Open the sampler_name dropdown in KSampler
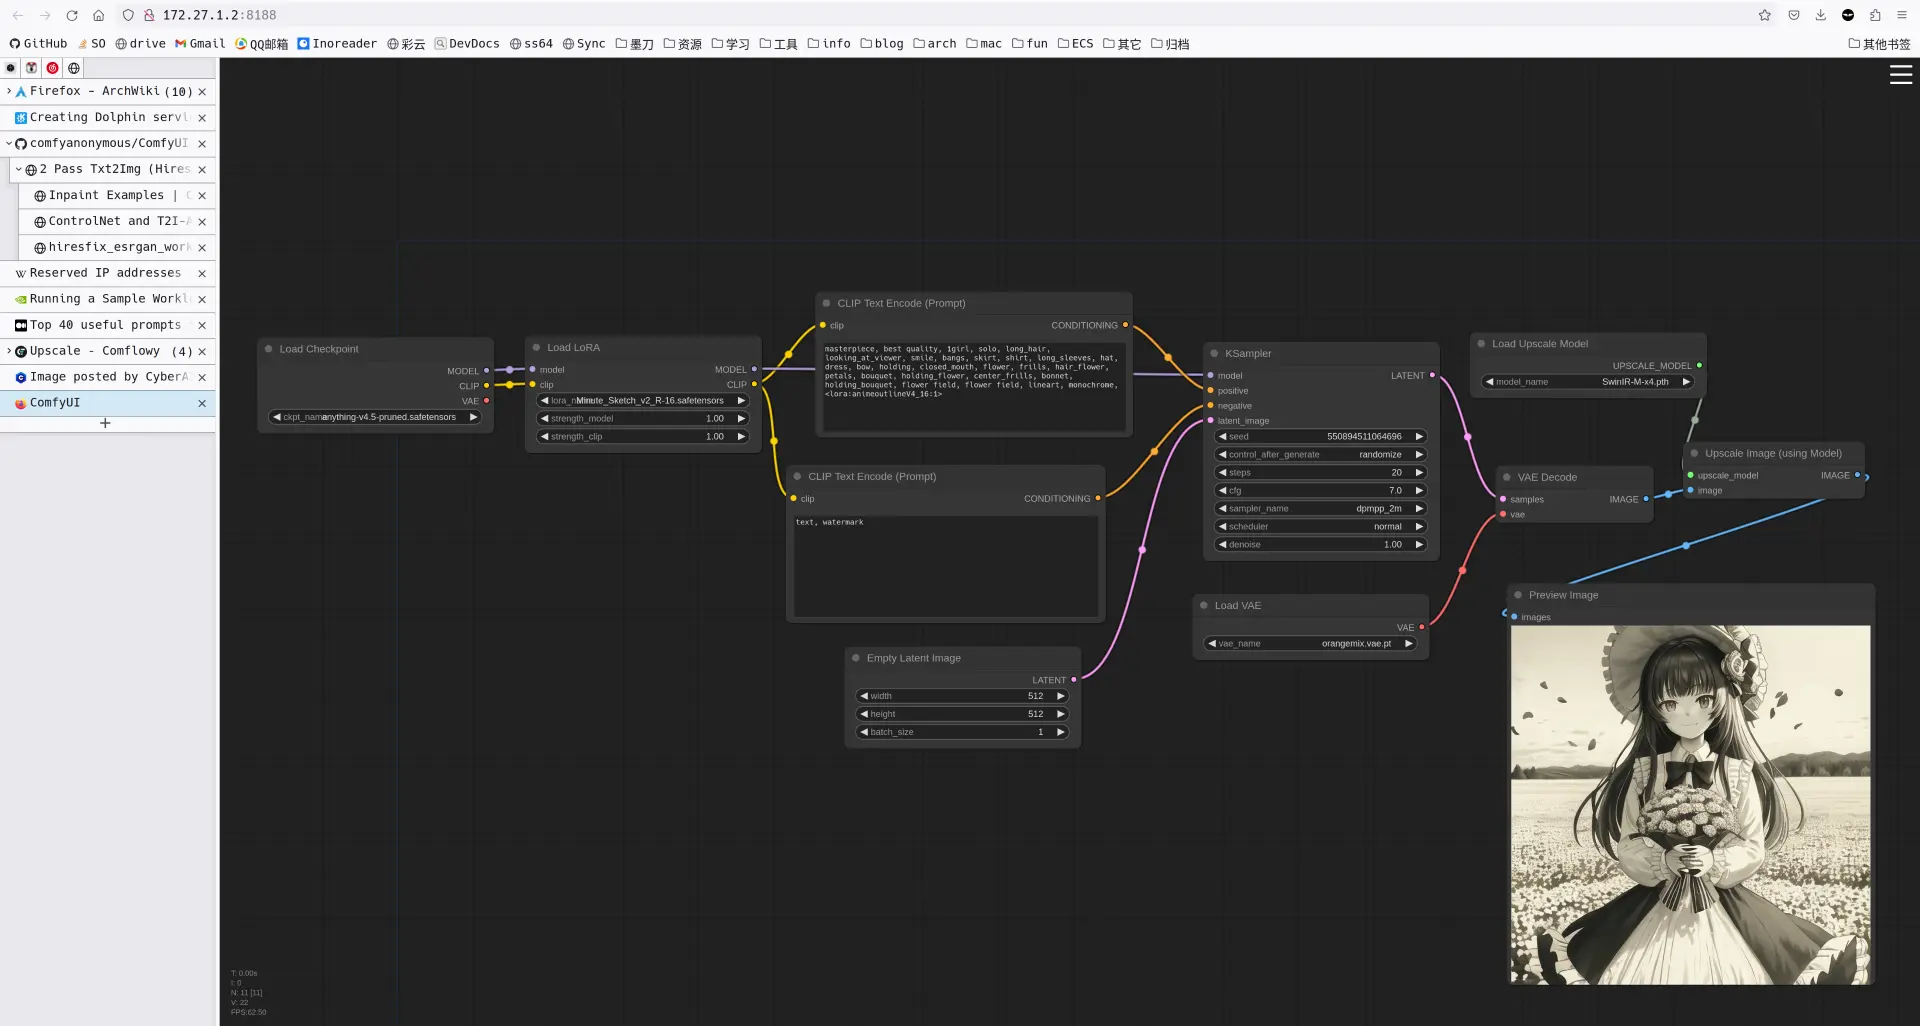The height and width of the screenshot is (1026, 1920). [x=1319, y=509]
